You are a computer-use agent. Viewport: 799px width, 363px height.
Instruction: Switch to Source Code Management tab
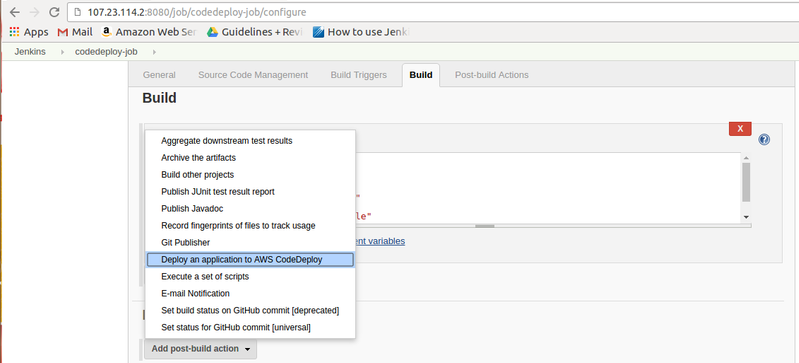coord(253,75)
